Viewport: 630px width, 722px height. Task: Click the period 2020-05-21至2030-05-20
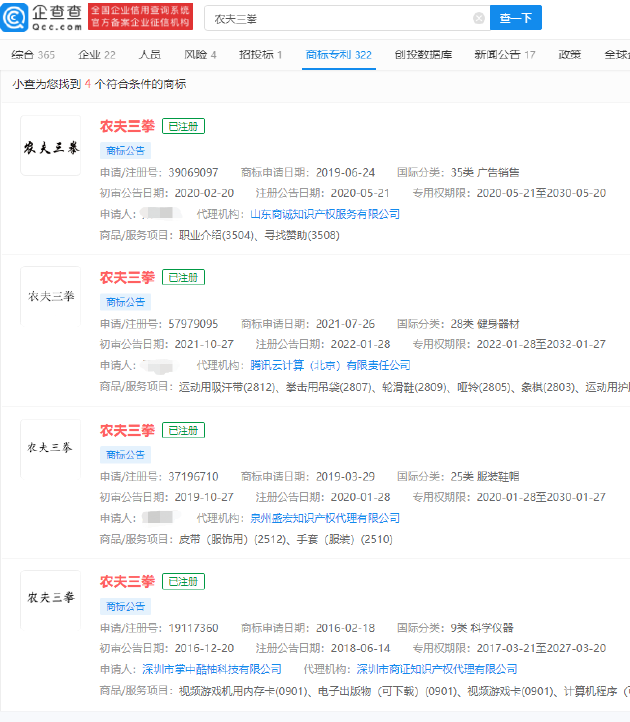click(541, 193)
